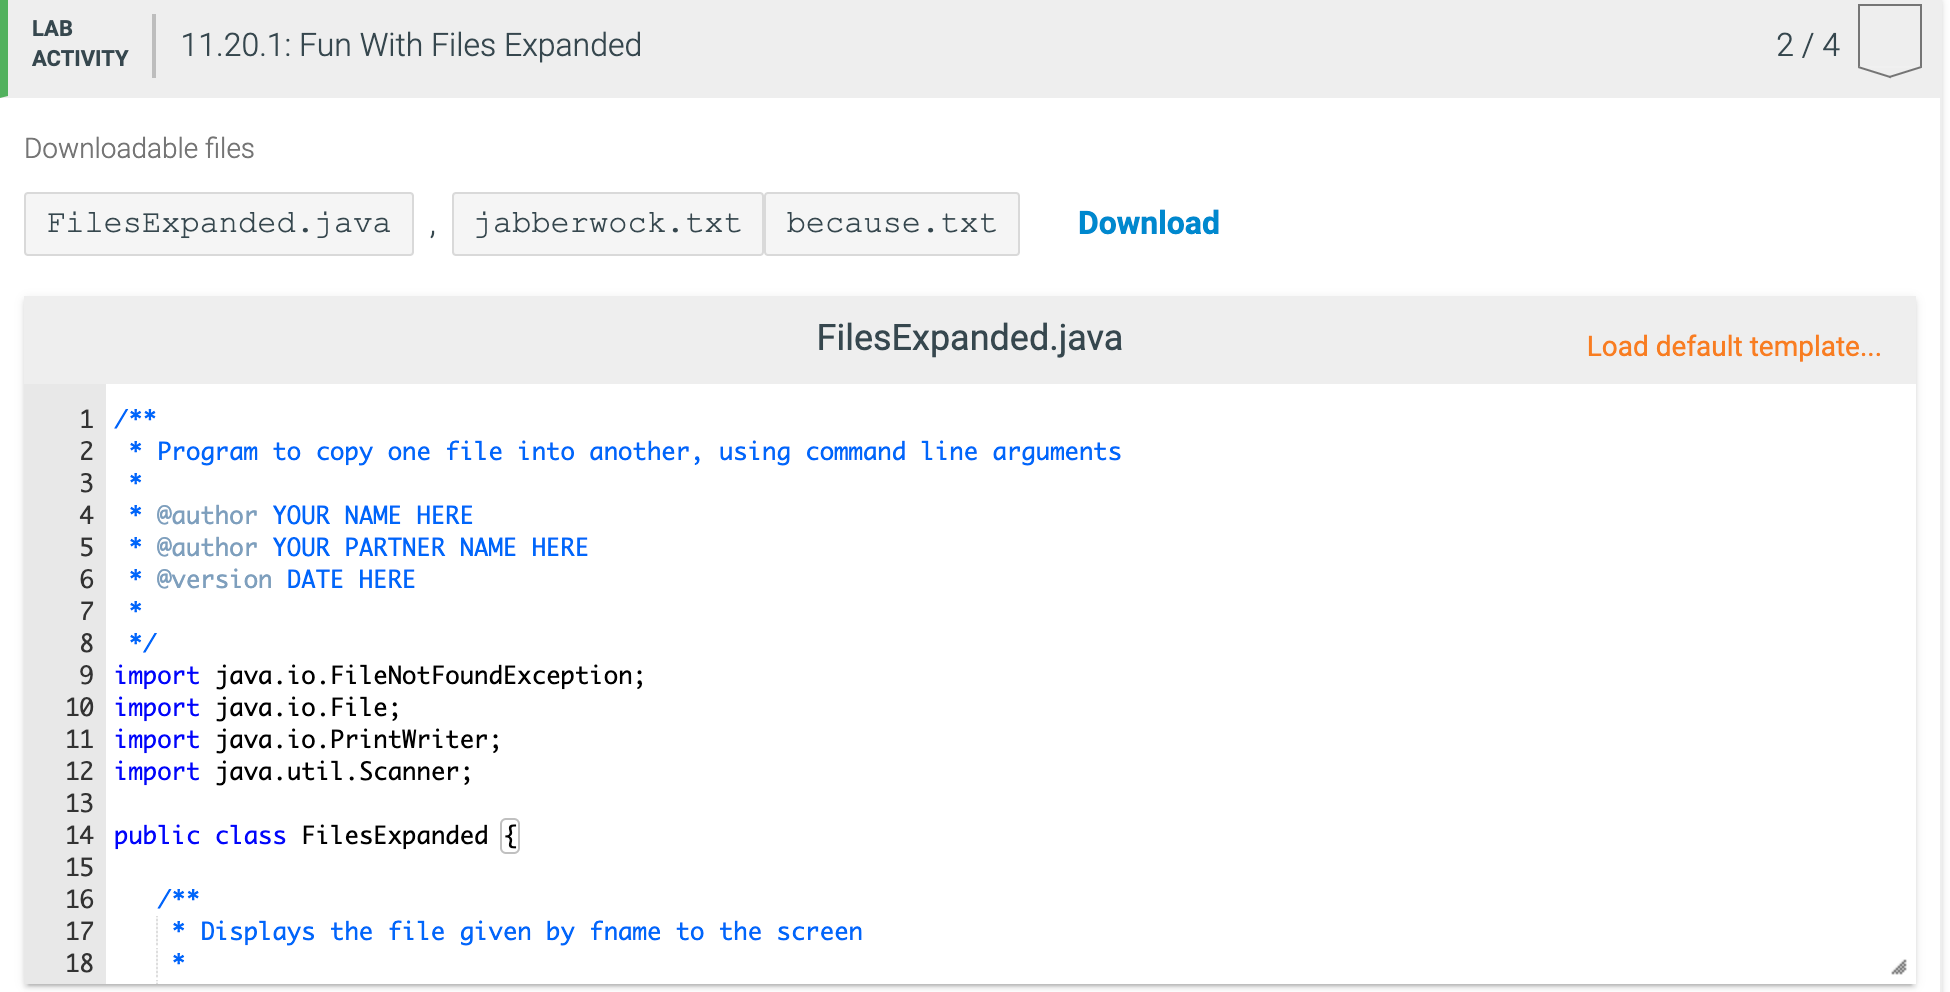Open the Download link for the files
The height and width of the screenshot is (992, 1950).
[x=1147, y=223]
